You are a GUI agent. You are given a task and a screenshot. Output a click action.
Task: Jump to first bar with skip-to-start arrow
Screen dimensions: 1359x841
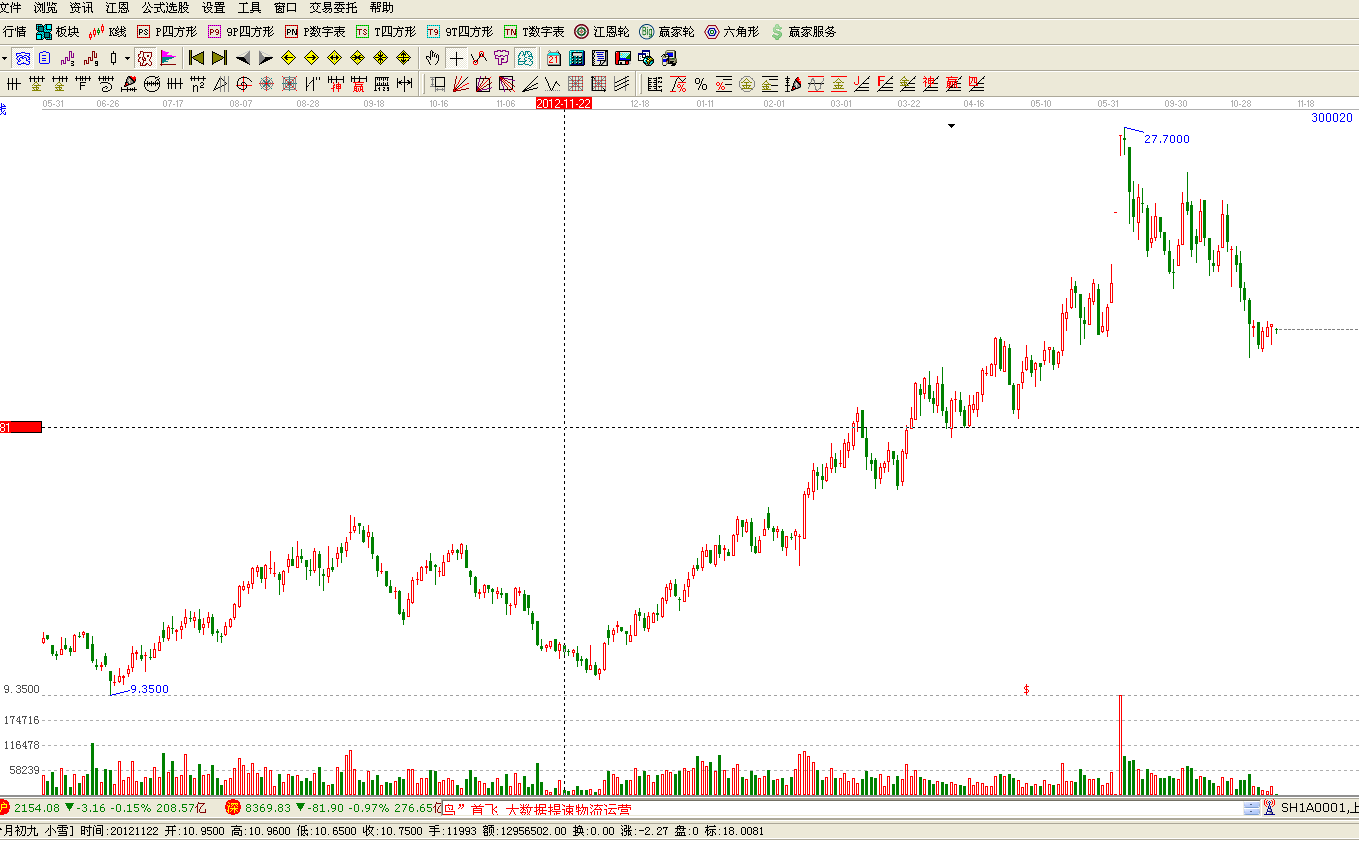tap(197, 58)
